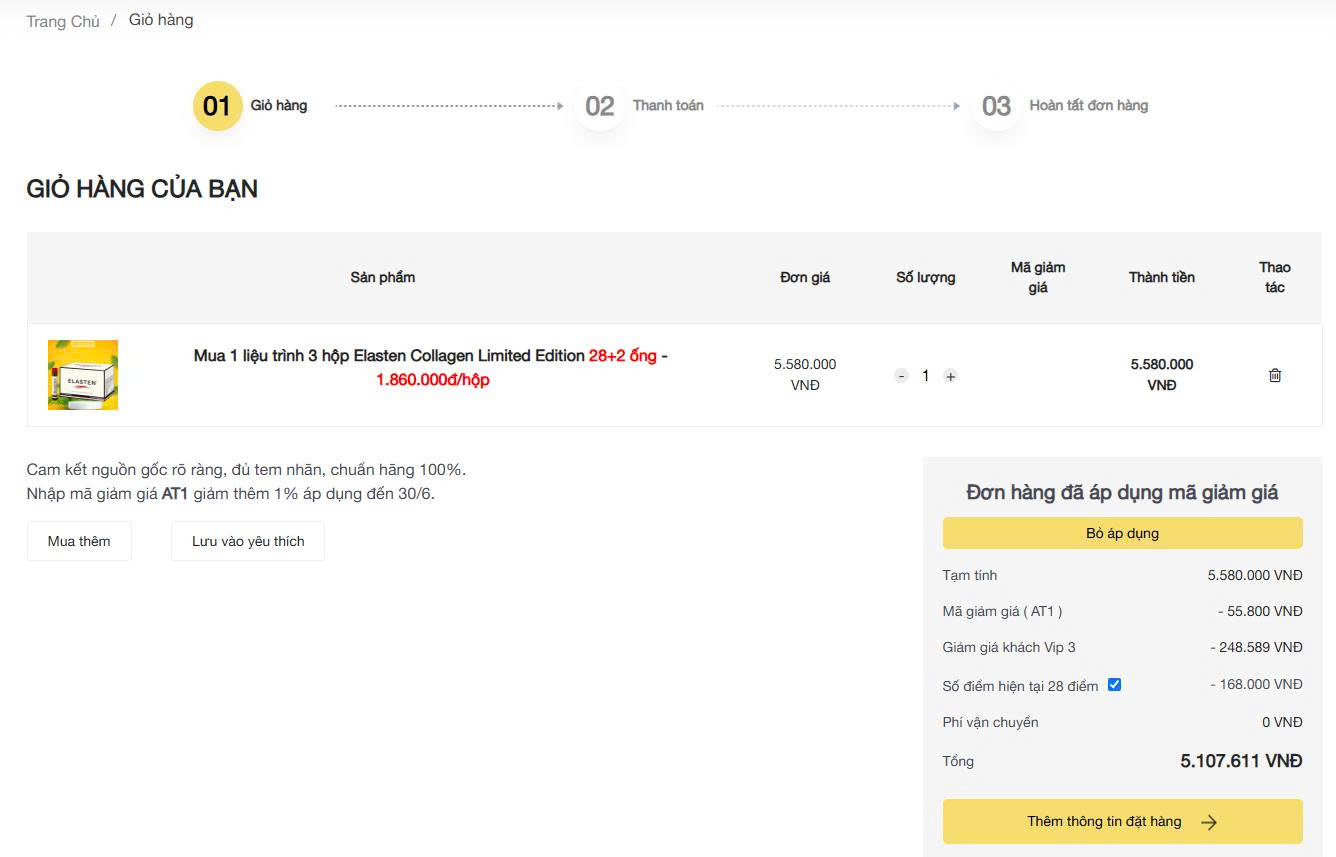Click the Giỏ hàng breadcrumb
1336x857 pixels.
[x=161, y=20]
